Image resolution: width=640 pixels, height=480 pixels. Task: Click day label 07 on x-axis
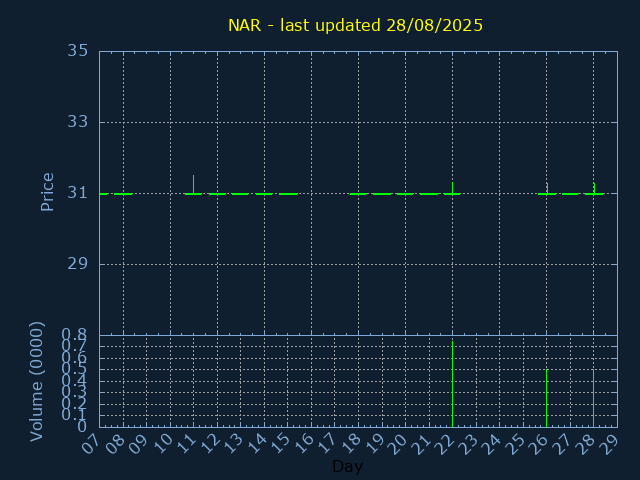click(91, 444)
